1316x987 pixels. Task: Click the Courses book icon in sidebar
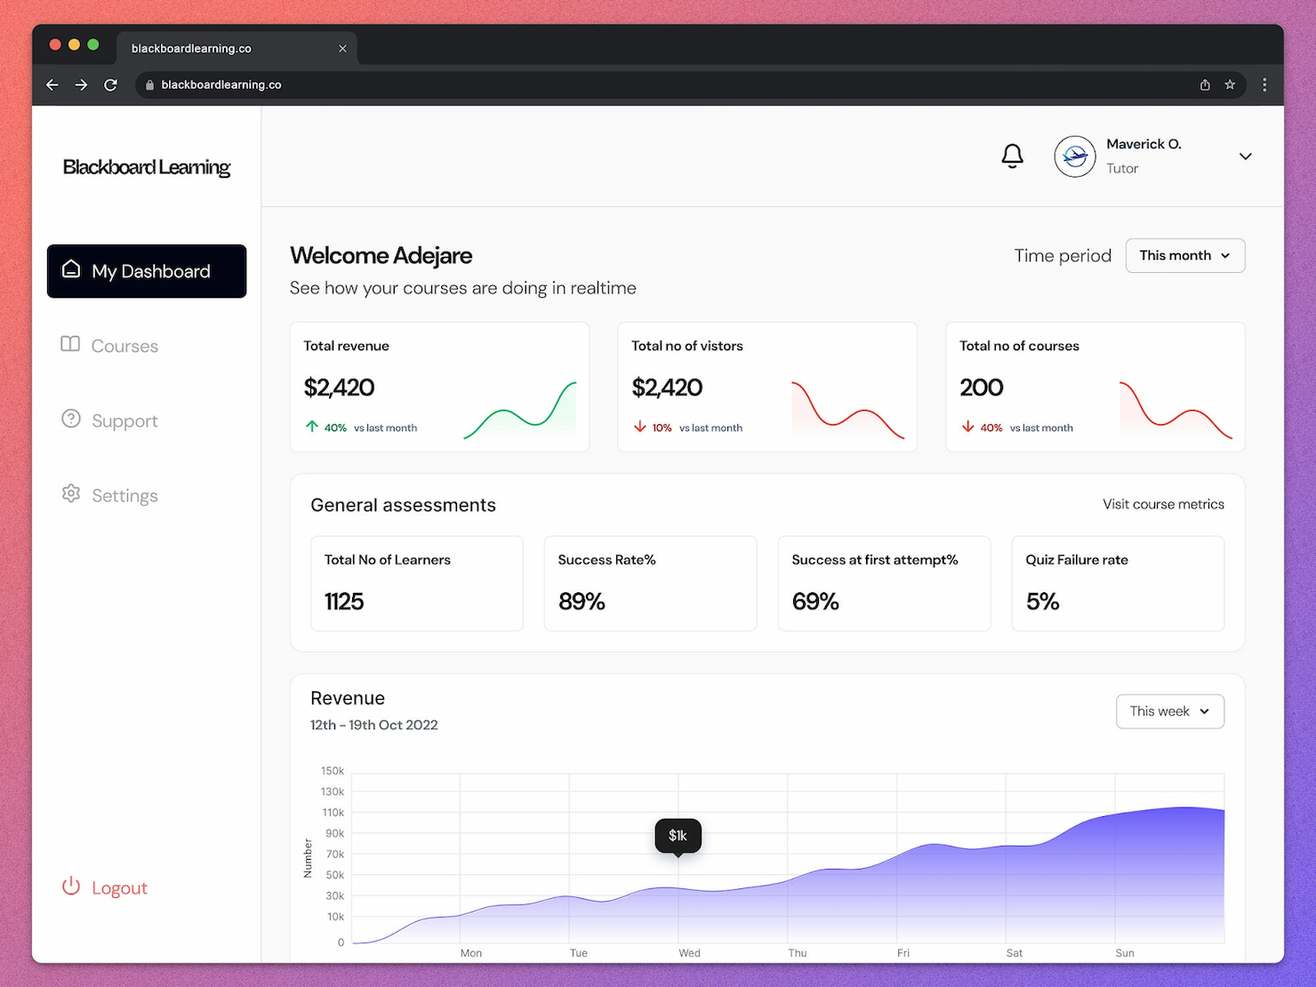click(x=70, y=344)
